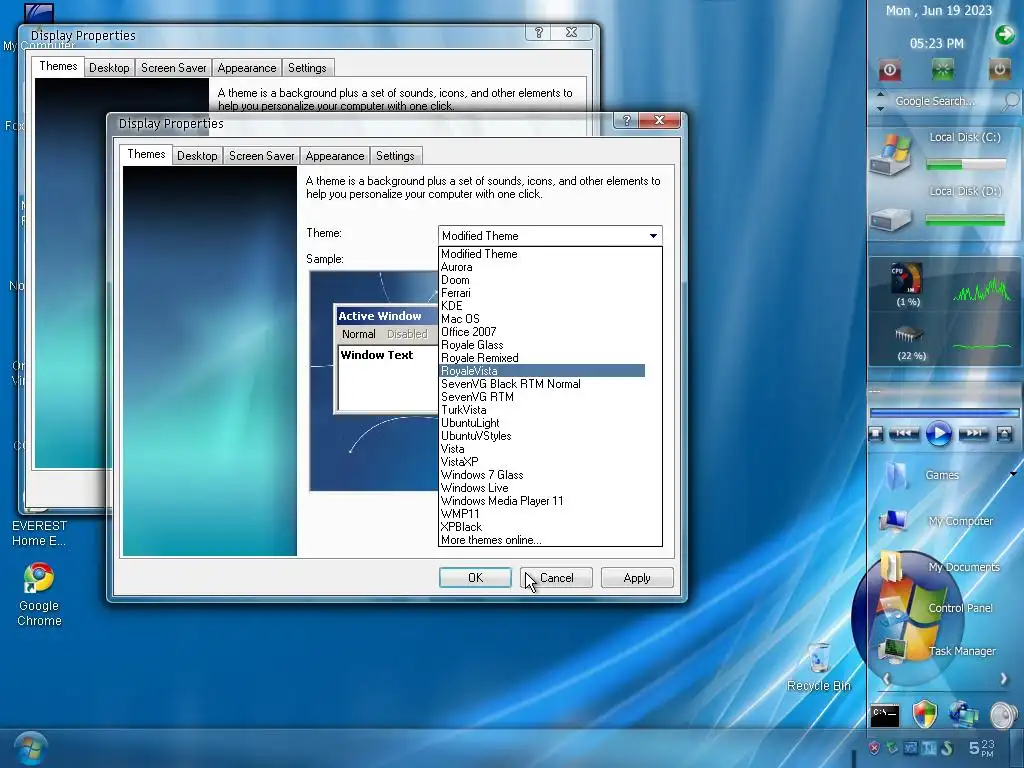1024x768 pixels.
Task: Click the brown power icon in sidebar
Action: click(999, 69)
